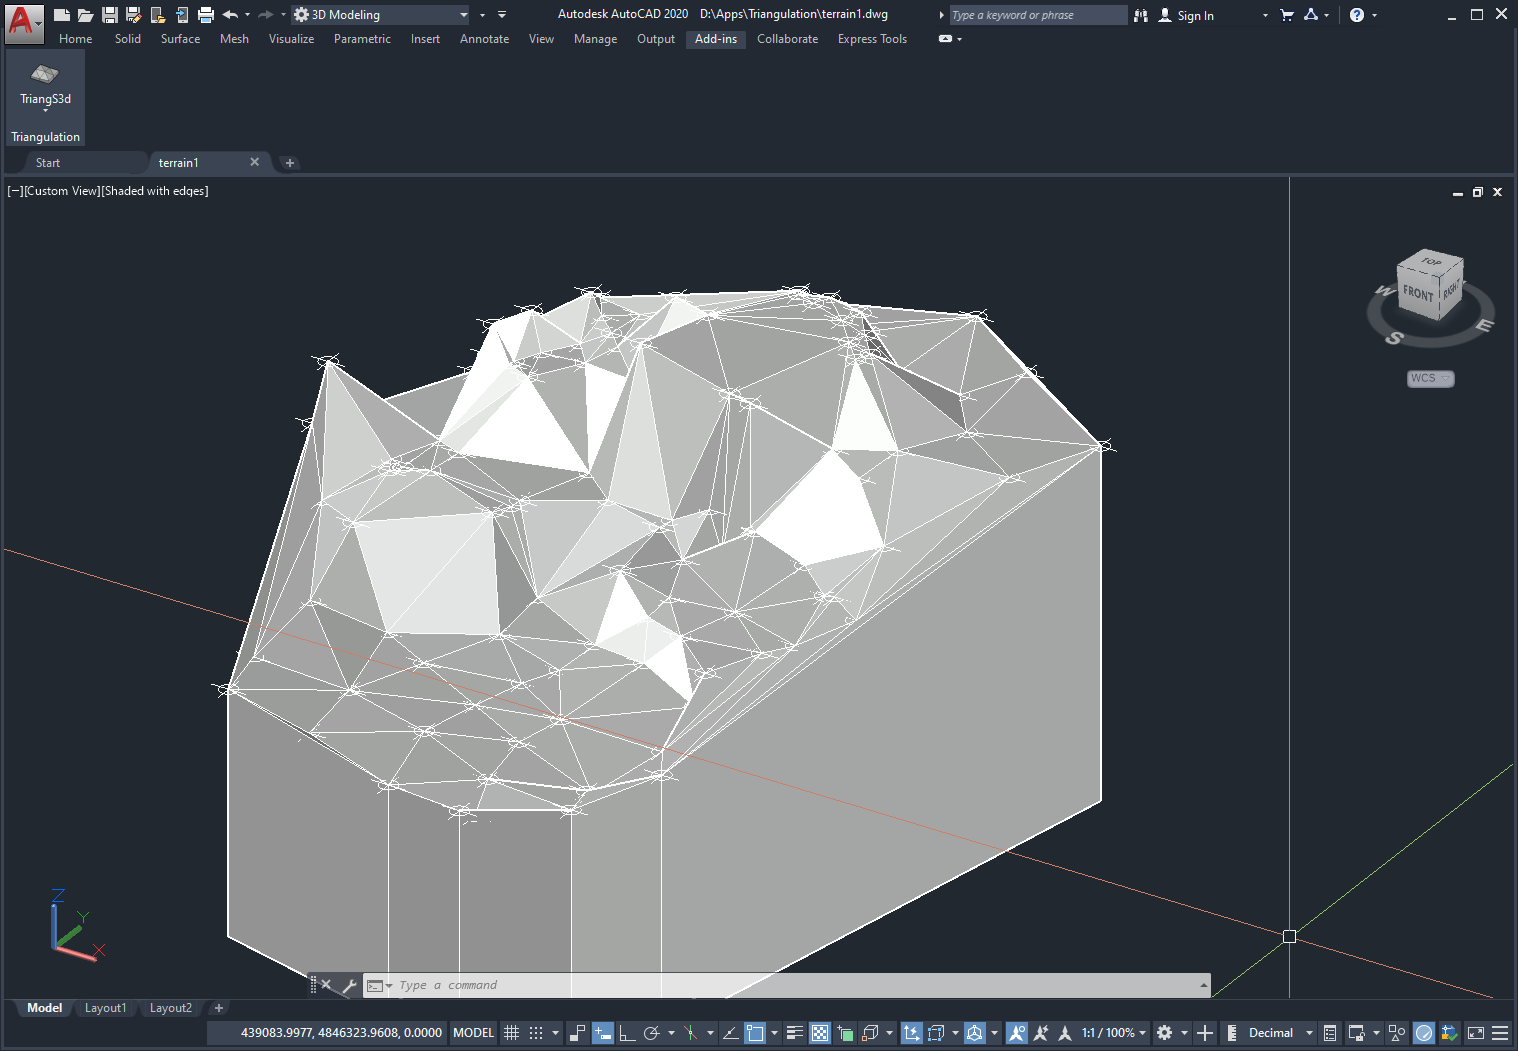Open the Visualize ribbon tab
1518x1051 pixels.
[291, 39]
